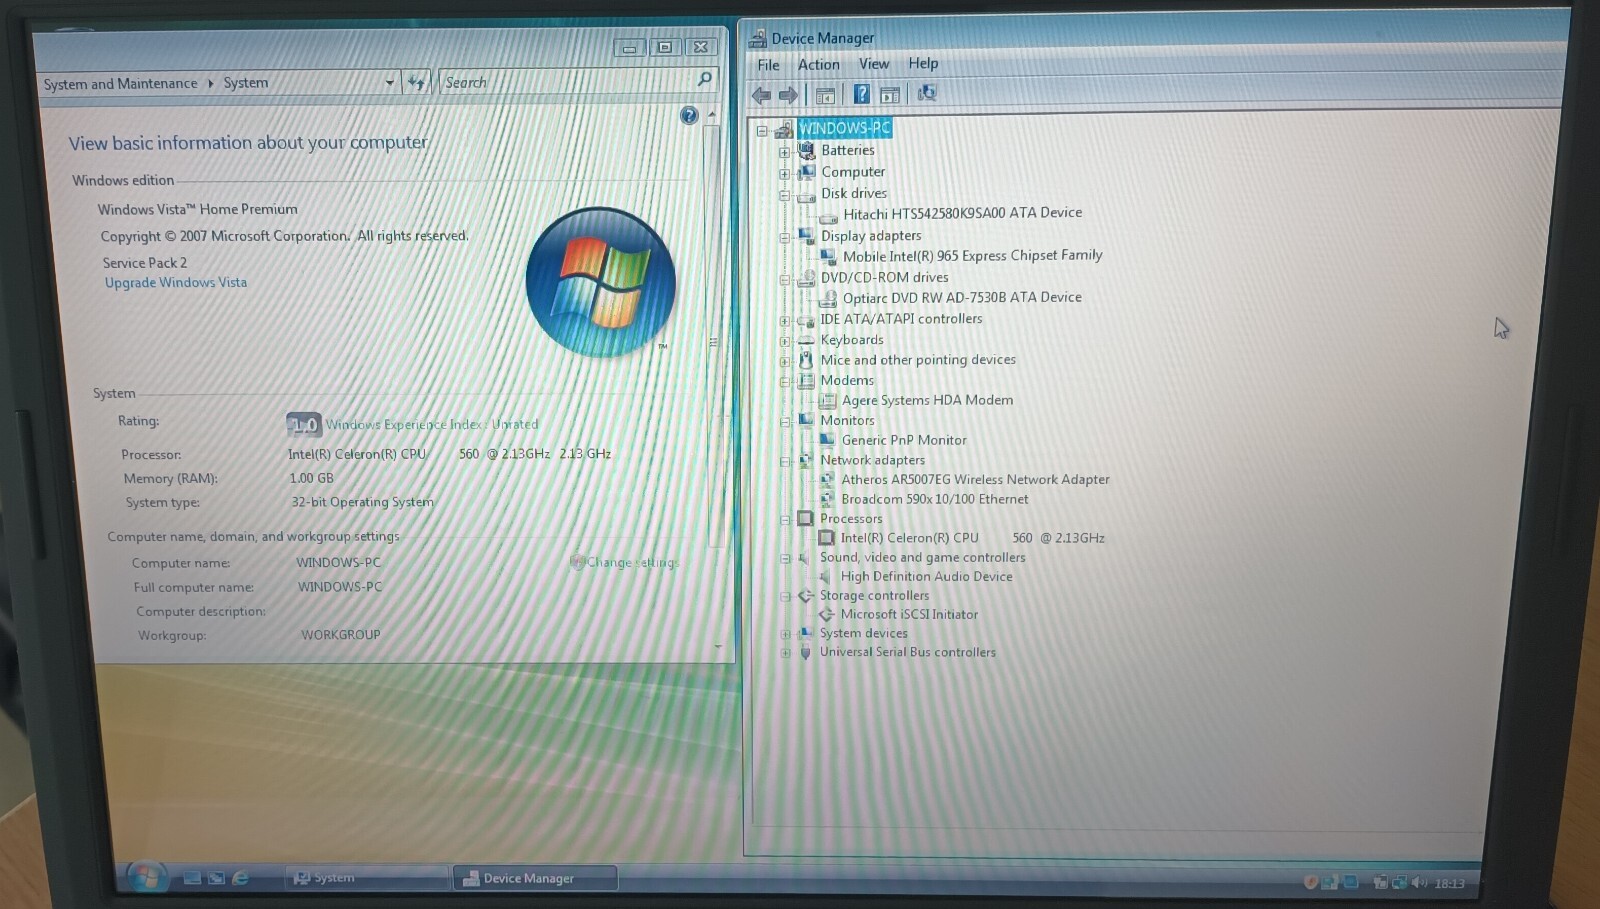Toggle the action pane toolbar icon
The height and width of the screenshot is (909, 1600).
pyautogui.click(x=890, y=94)
